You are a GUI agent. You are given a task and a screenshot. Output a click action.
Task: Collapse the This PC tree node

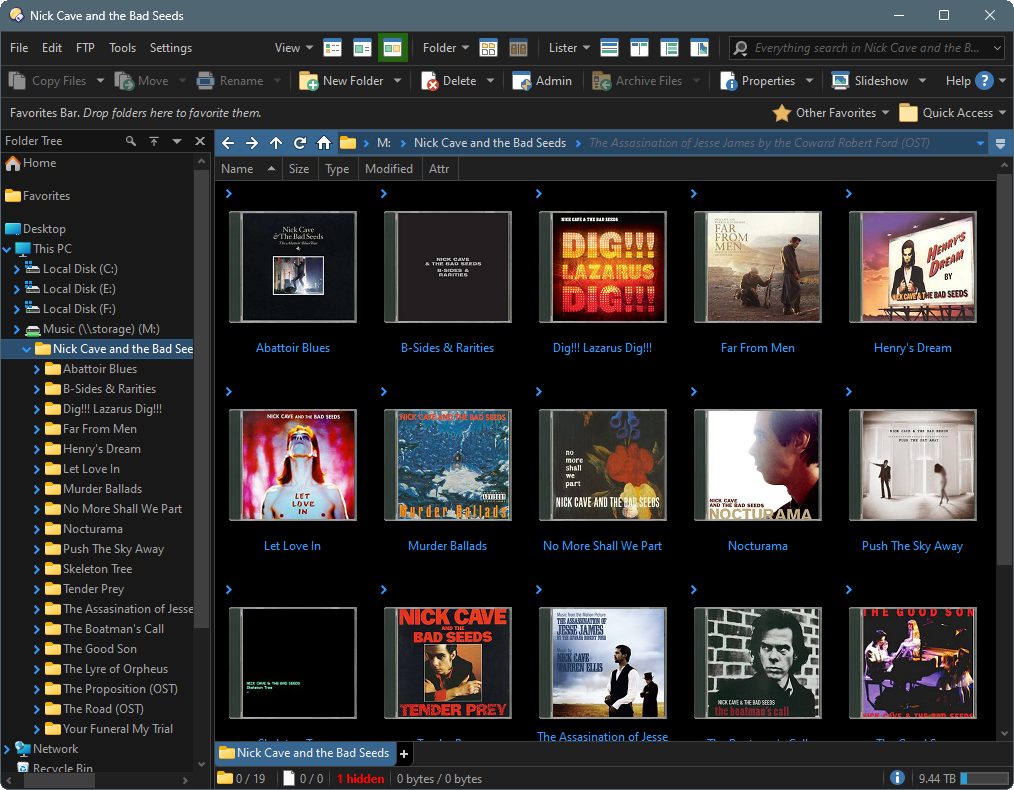pyautogui.click(x=7, y=249)
